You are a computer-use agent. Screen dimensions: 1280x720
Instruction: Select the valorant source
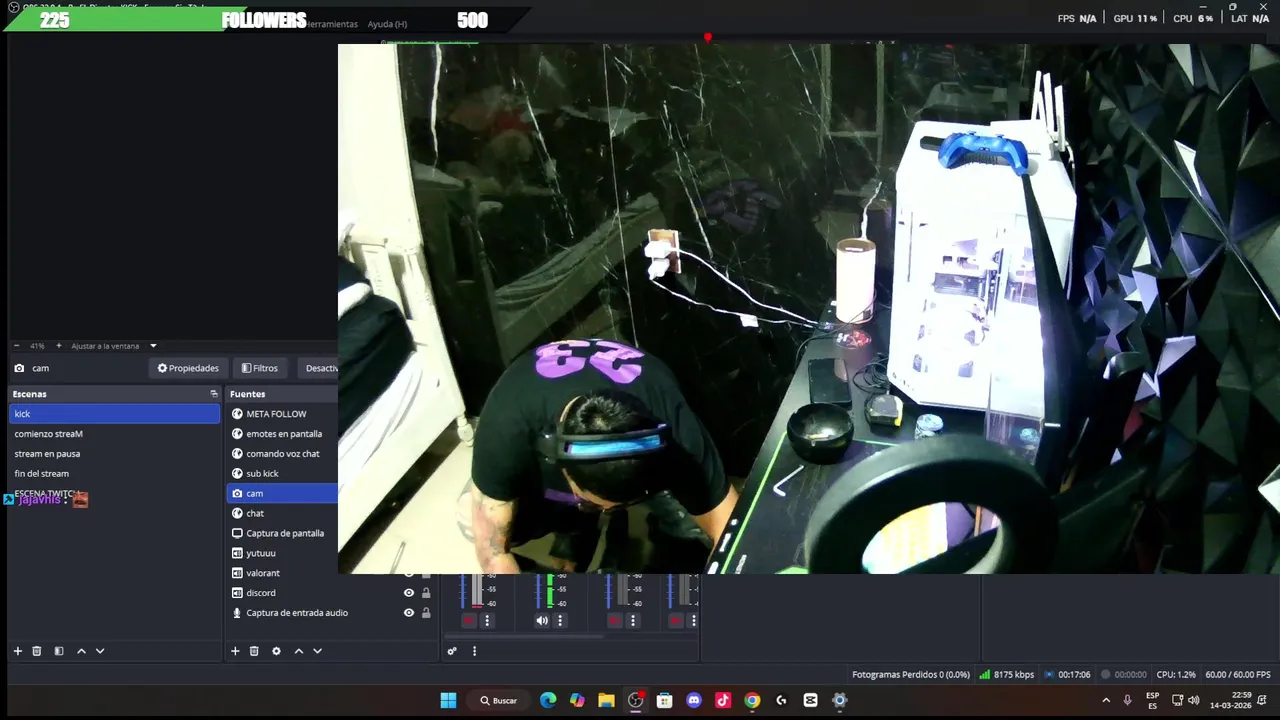(x=283, y=573)
